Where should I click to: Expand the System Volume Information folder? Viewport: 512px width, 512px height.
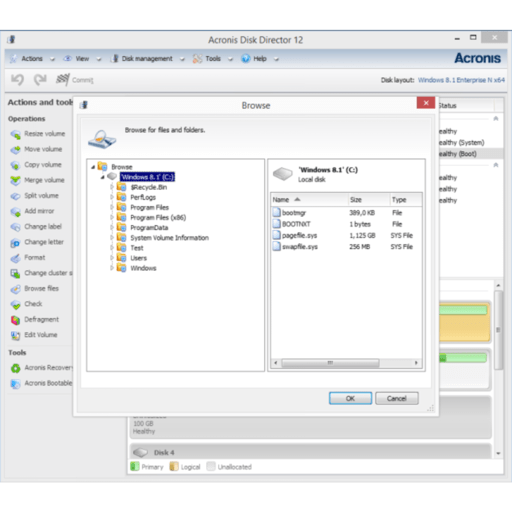pyautogui.click(x=112, y=237)
